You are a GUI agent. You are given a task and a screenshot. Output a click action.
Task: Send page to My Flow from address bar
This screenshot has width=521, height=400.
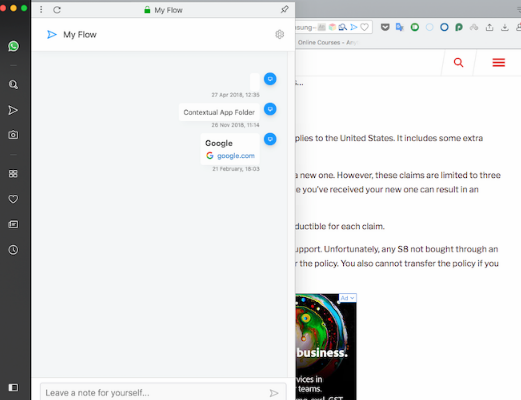[354, 27]
